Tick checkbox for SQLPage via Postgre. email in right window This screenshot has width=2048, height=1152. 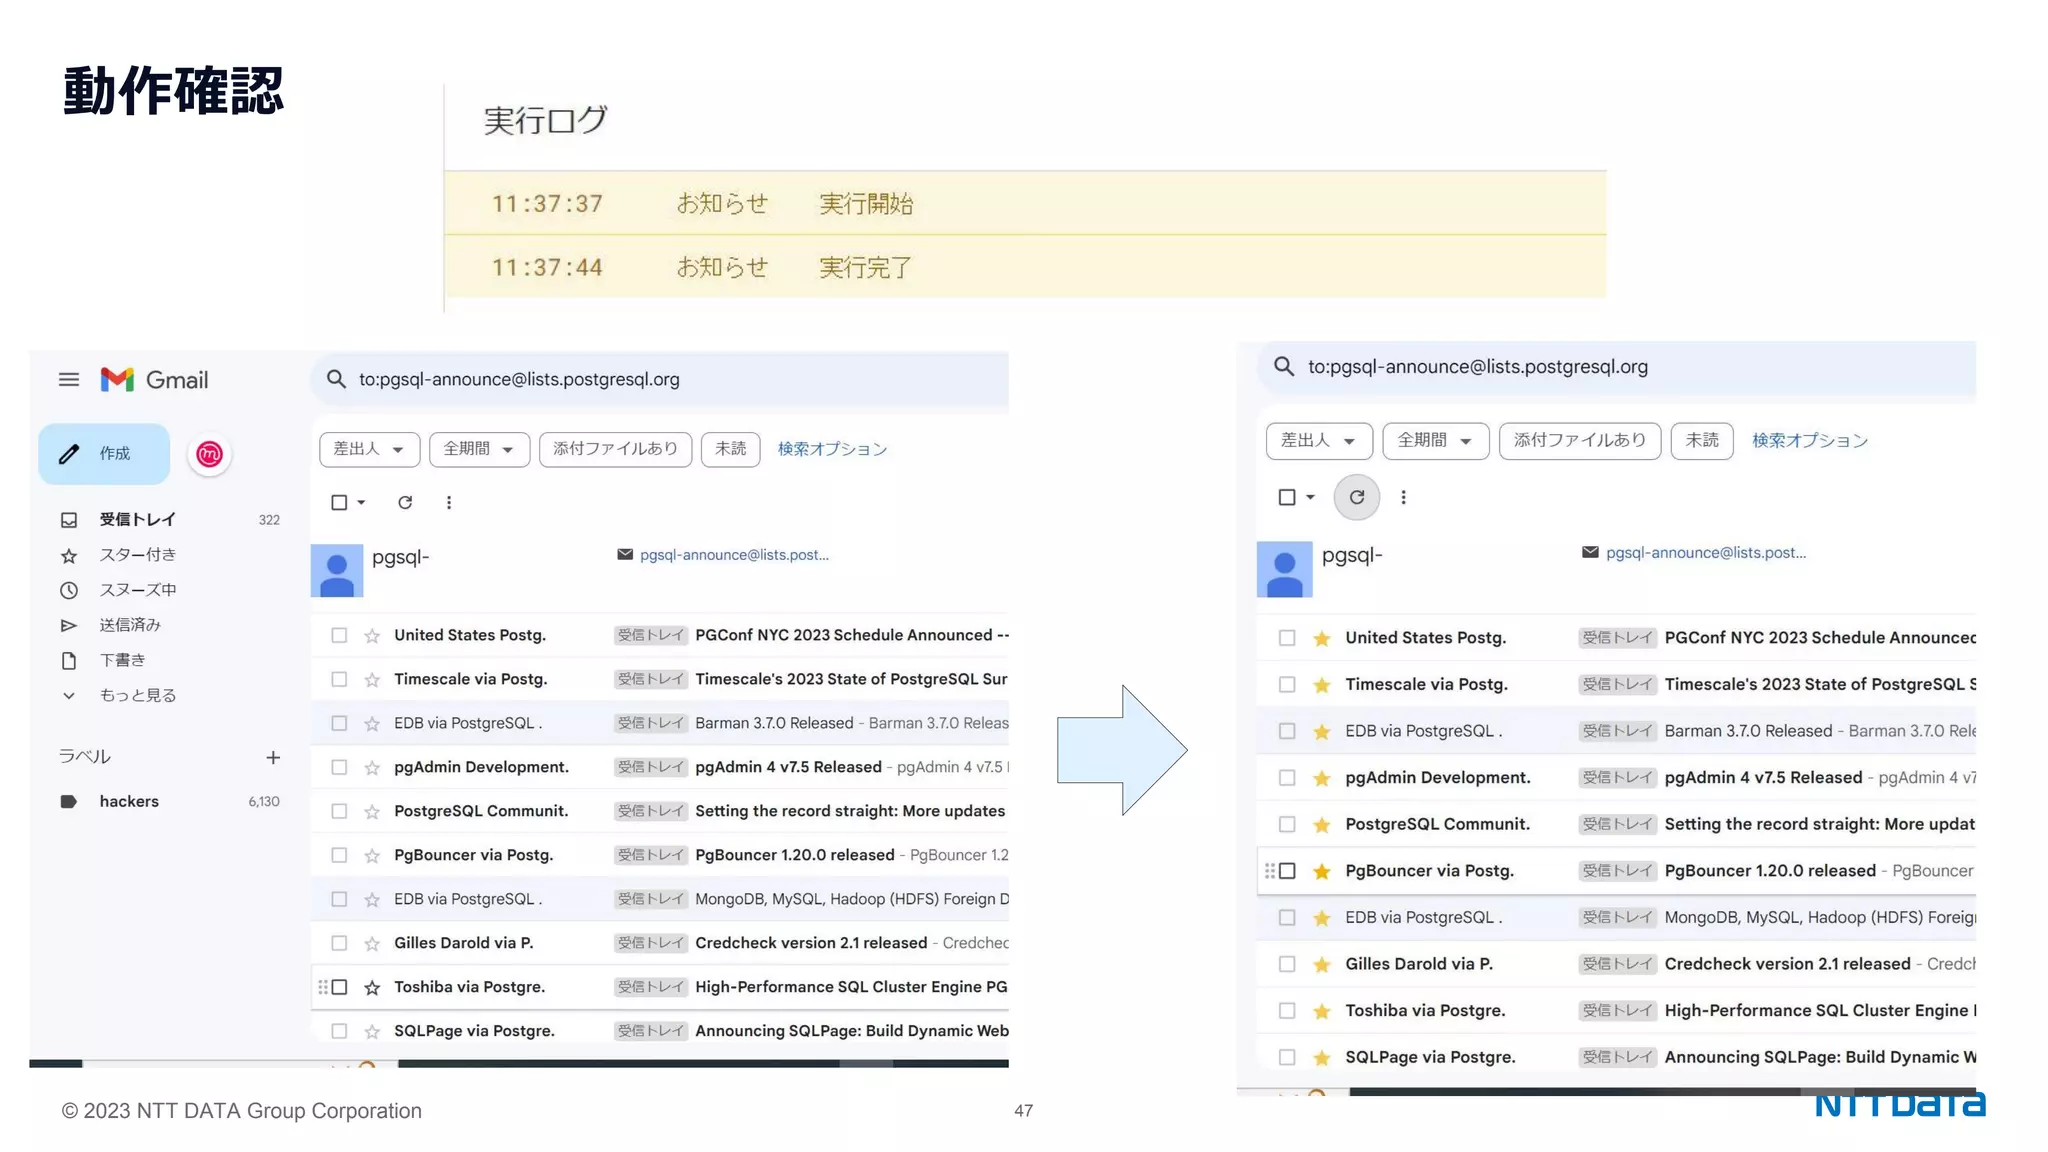tap(1287, 1057)
